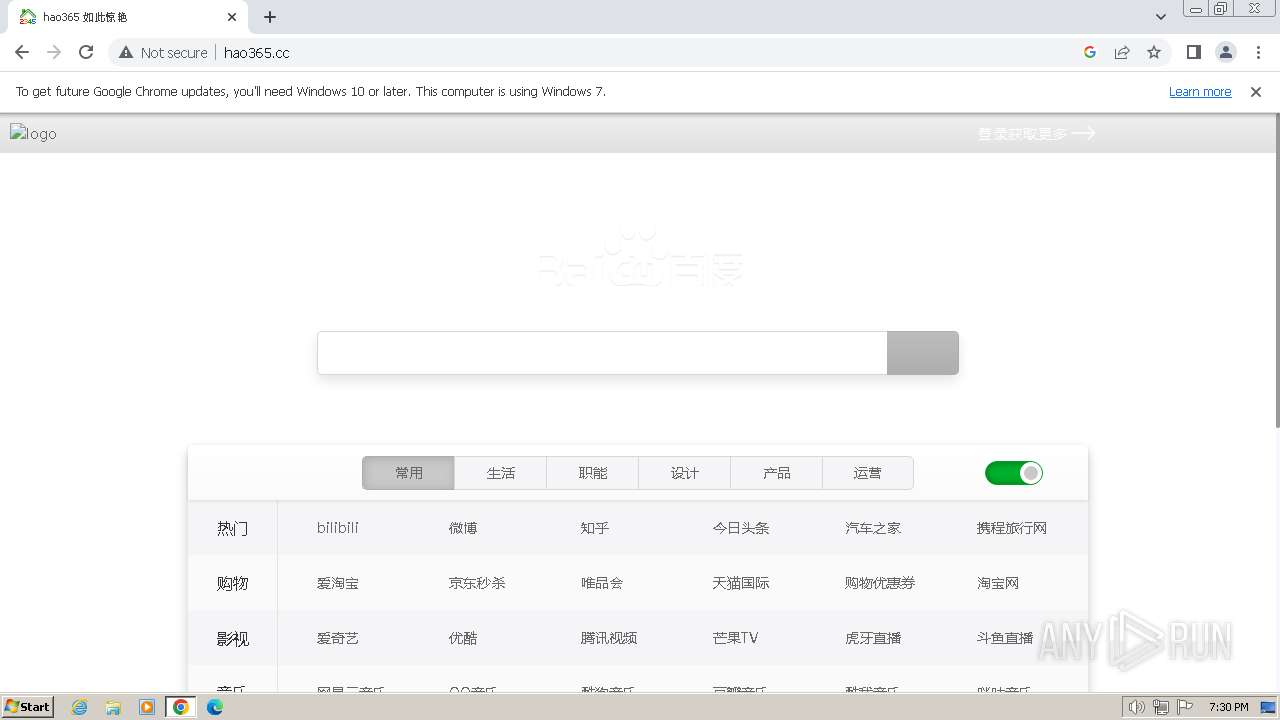This screenshot has width=1280, height=720.
Task: Open the 汽车之家 link
Action: [873, 528]
